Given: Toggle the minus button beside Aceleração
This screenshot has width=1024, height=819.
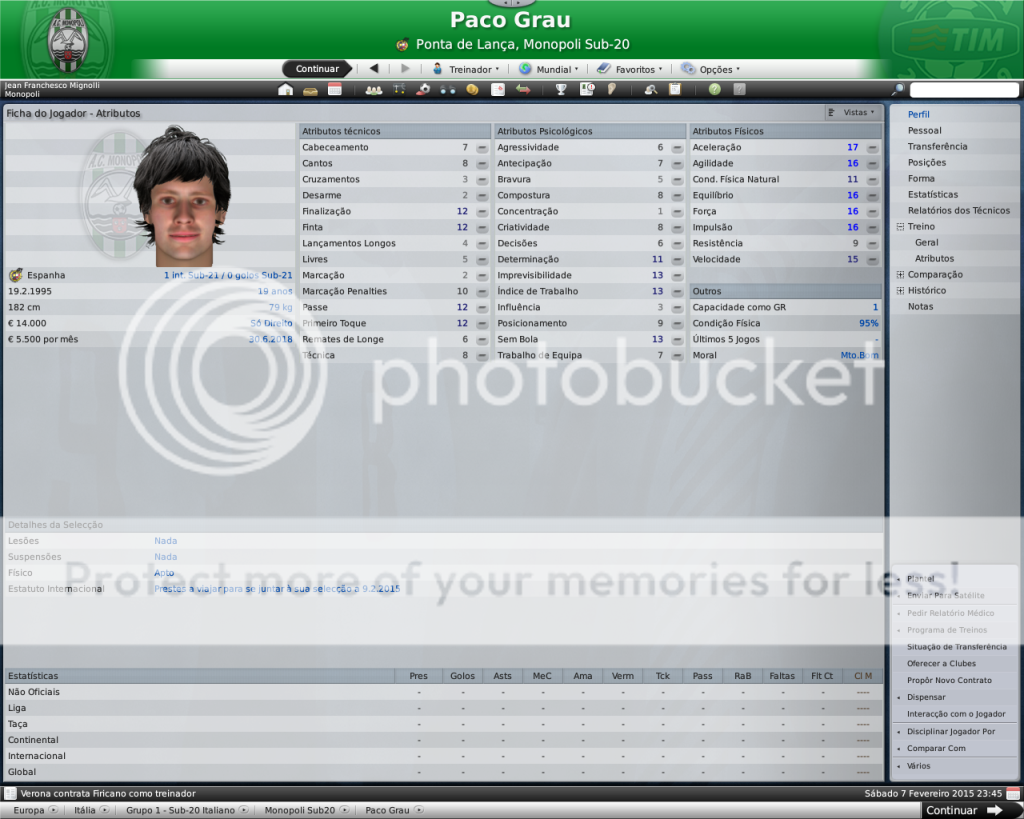Looking at the screenshot, I should (872, 147).
